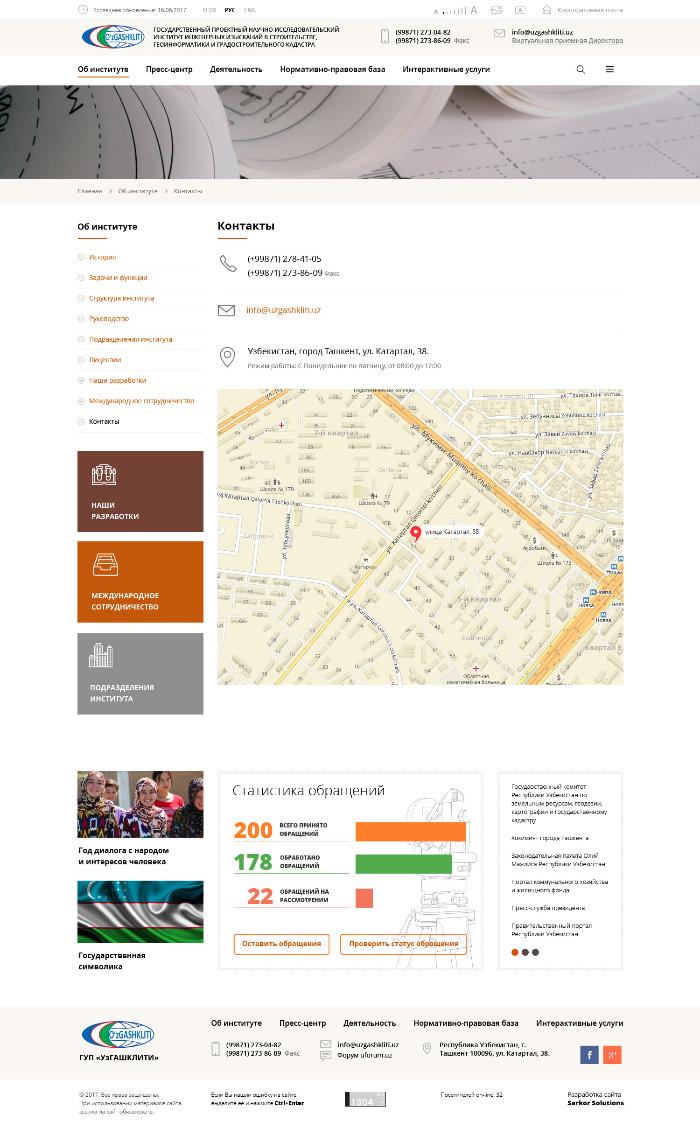Open the Государственная символика flag image

[x=140, y=911]
